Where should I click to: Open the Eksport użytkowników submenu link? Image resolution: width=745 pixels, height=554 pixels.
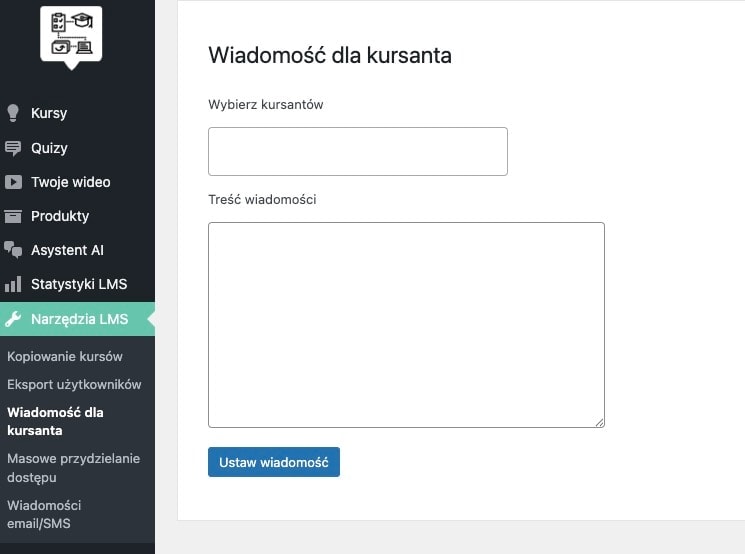(74, 384)
